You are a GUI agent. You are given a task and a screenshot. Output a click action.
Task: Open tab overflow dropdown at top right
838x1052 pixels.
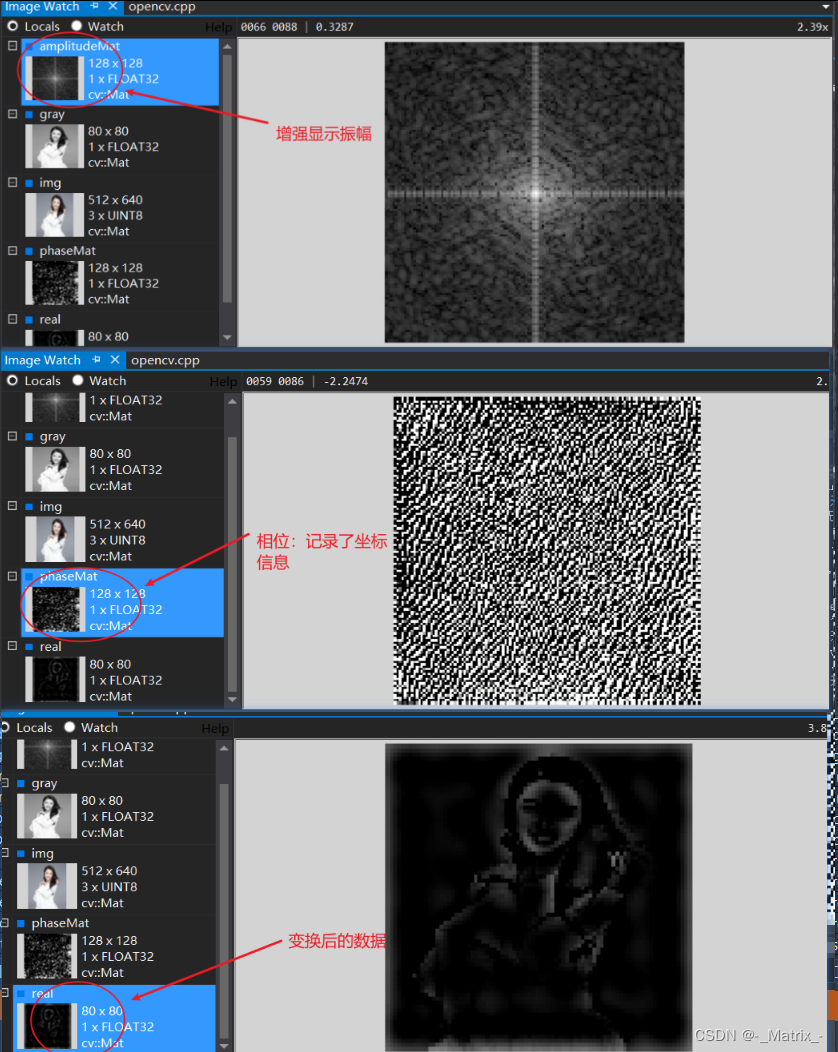pyautogui.click(x=826, y=7)
